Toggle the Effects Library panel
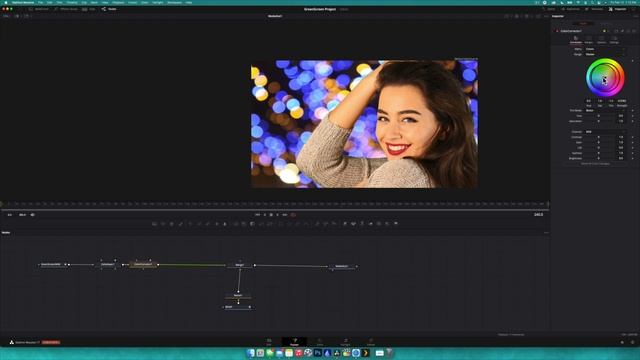Image resolution: width=640 pixels, height=360 pixels. click(65, 9)
